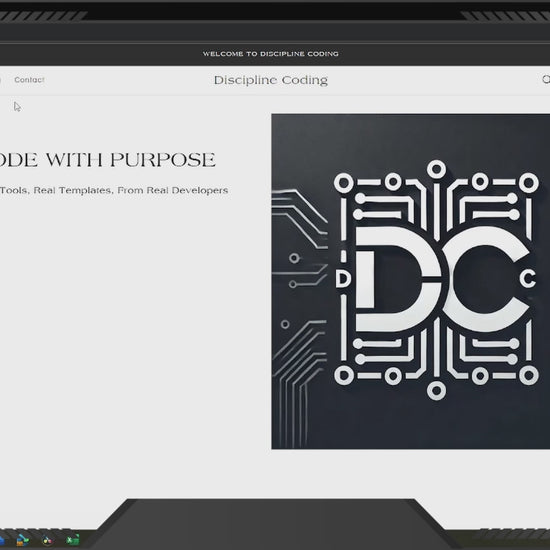Viewport: 550px width, 550px height.
Task: Click the small C beside the logo
Action: [527, 279]
